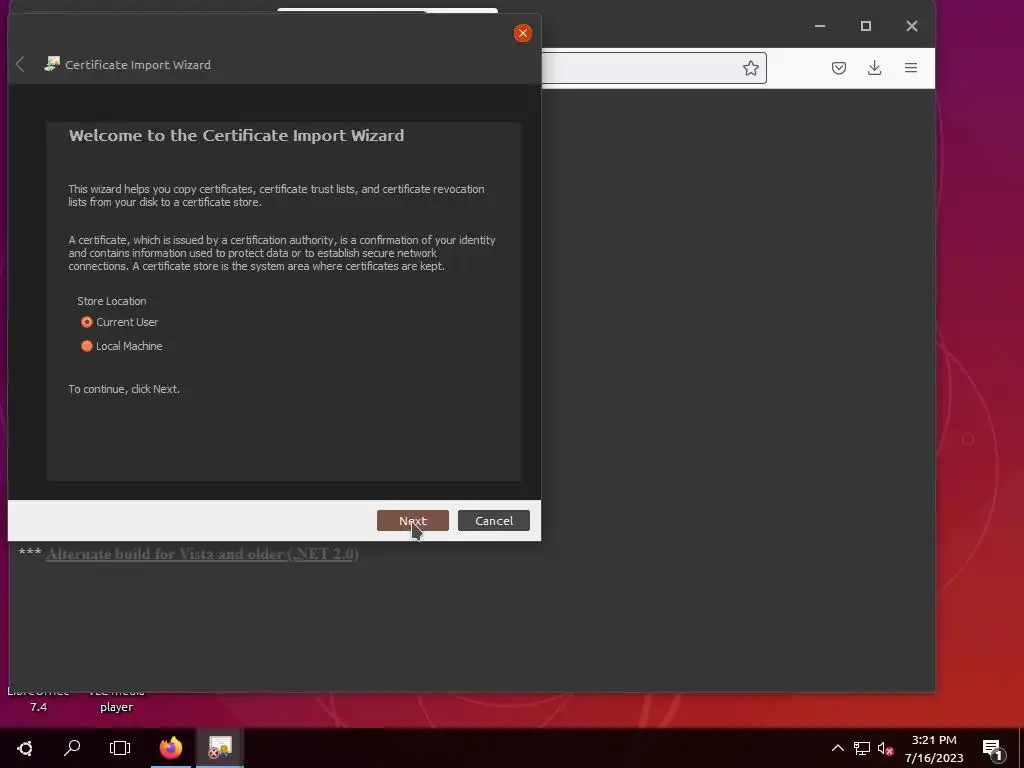This screenshot has width=1024, height=768.
Task: Open the muted volume tray icon
Action: (x=886, y=748)
